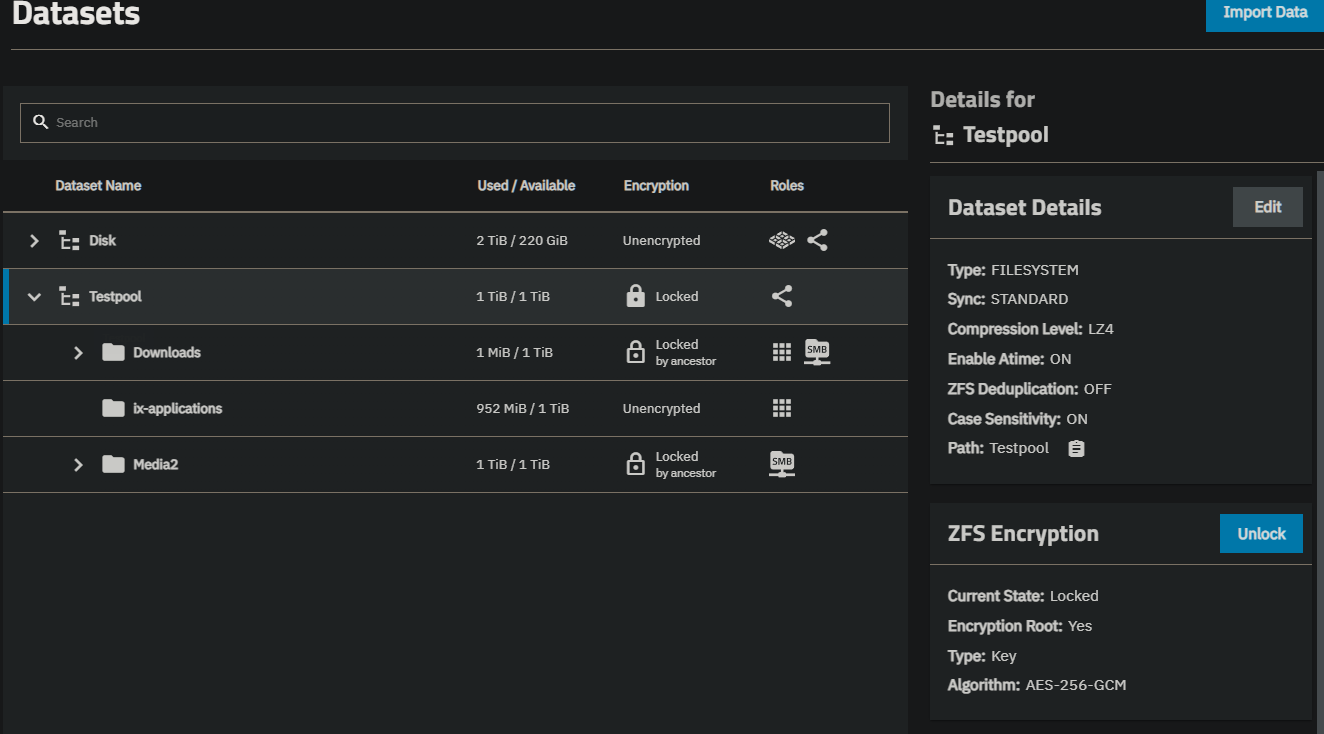Click the system dataset icon in Disk row
Viewport: 1324px width, 734px height.
pyautogui.click(x=782, y=241)
